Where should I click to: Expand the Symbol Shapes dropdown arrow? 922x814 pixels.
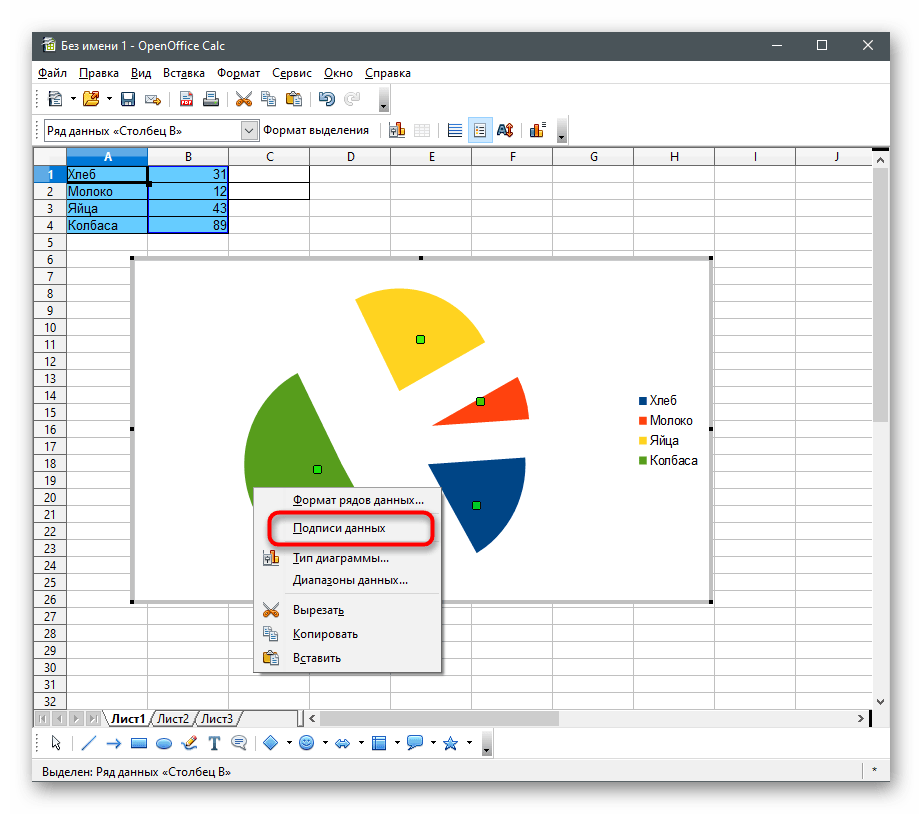(325, 743)
